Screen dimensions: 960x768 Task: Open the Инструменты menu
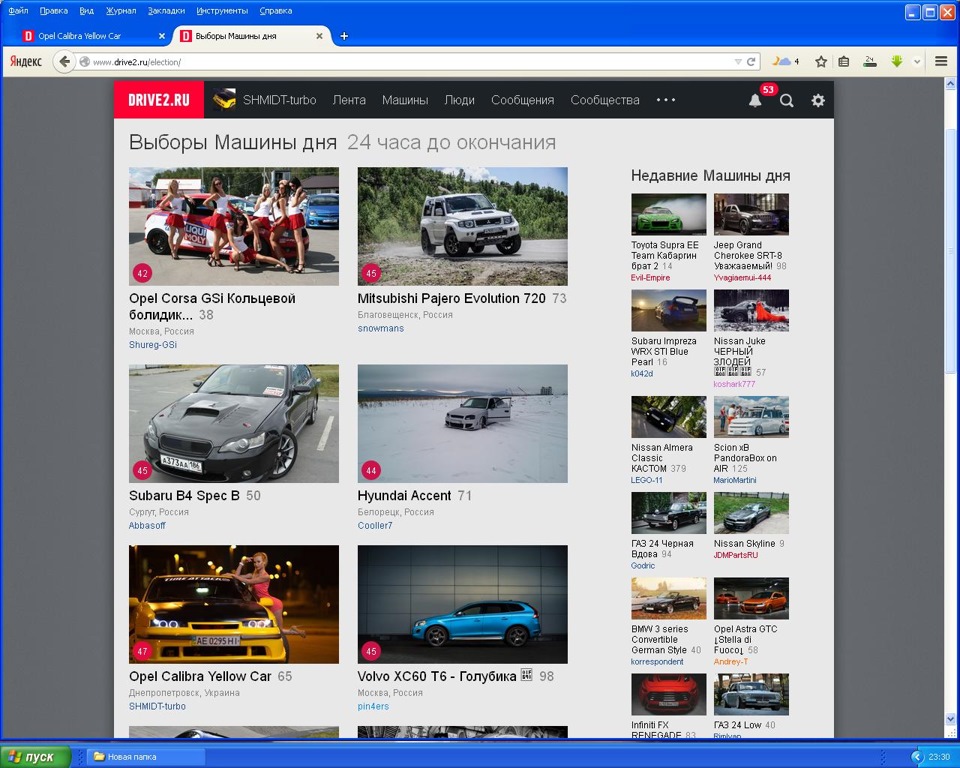pos(222,11)
